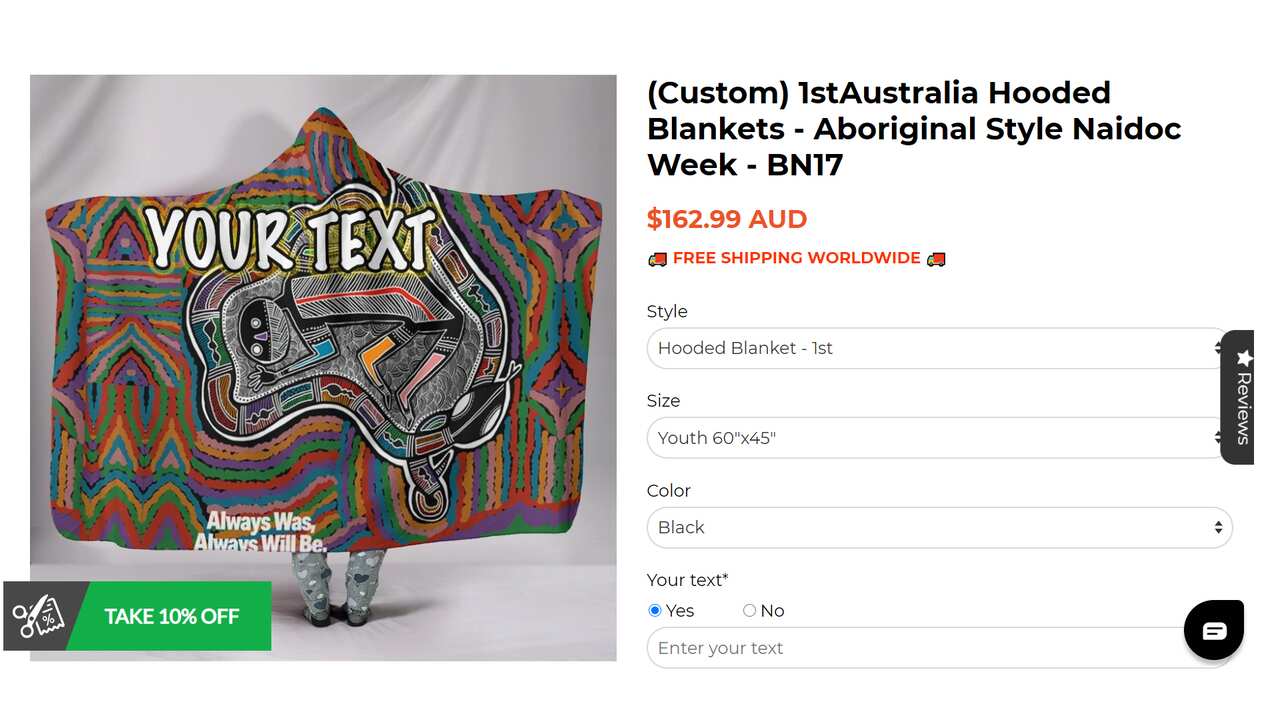Click the truck icon after WORLDWIDE
Viewport: 1280px width, 720px height.
[935, 257]
